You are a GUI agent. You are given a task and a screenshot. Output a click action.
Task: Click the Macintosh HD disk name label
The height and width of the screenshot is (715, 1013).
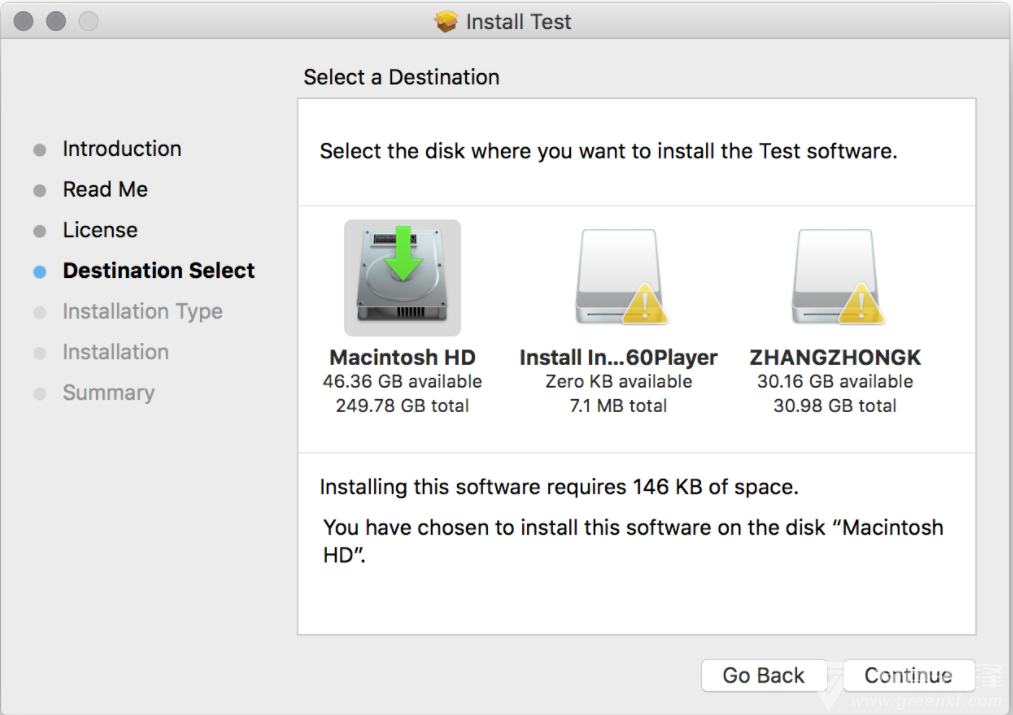click(x=402, y=357)
